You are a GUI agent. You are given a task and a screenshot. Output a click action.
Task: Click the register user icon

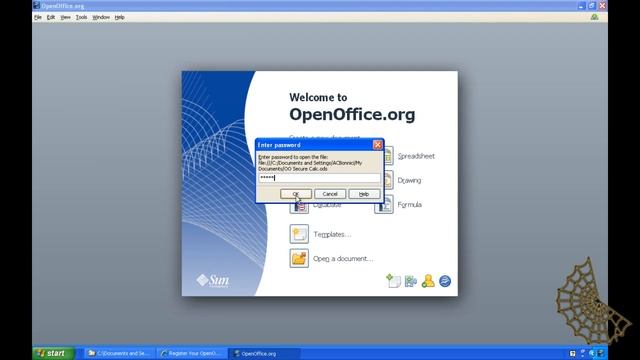428,281
